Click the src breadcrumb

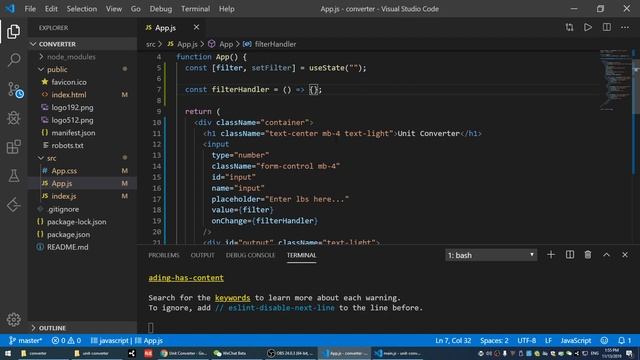151,44
